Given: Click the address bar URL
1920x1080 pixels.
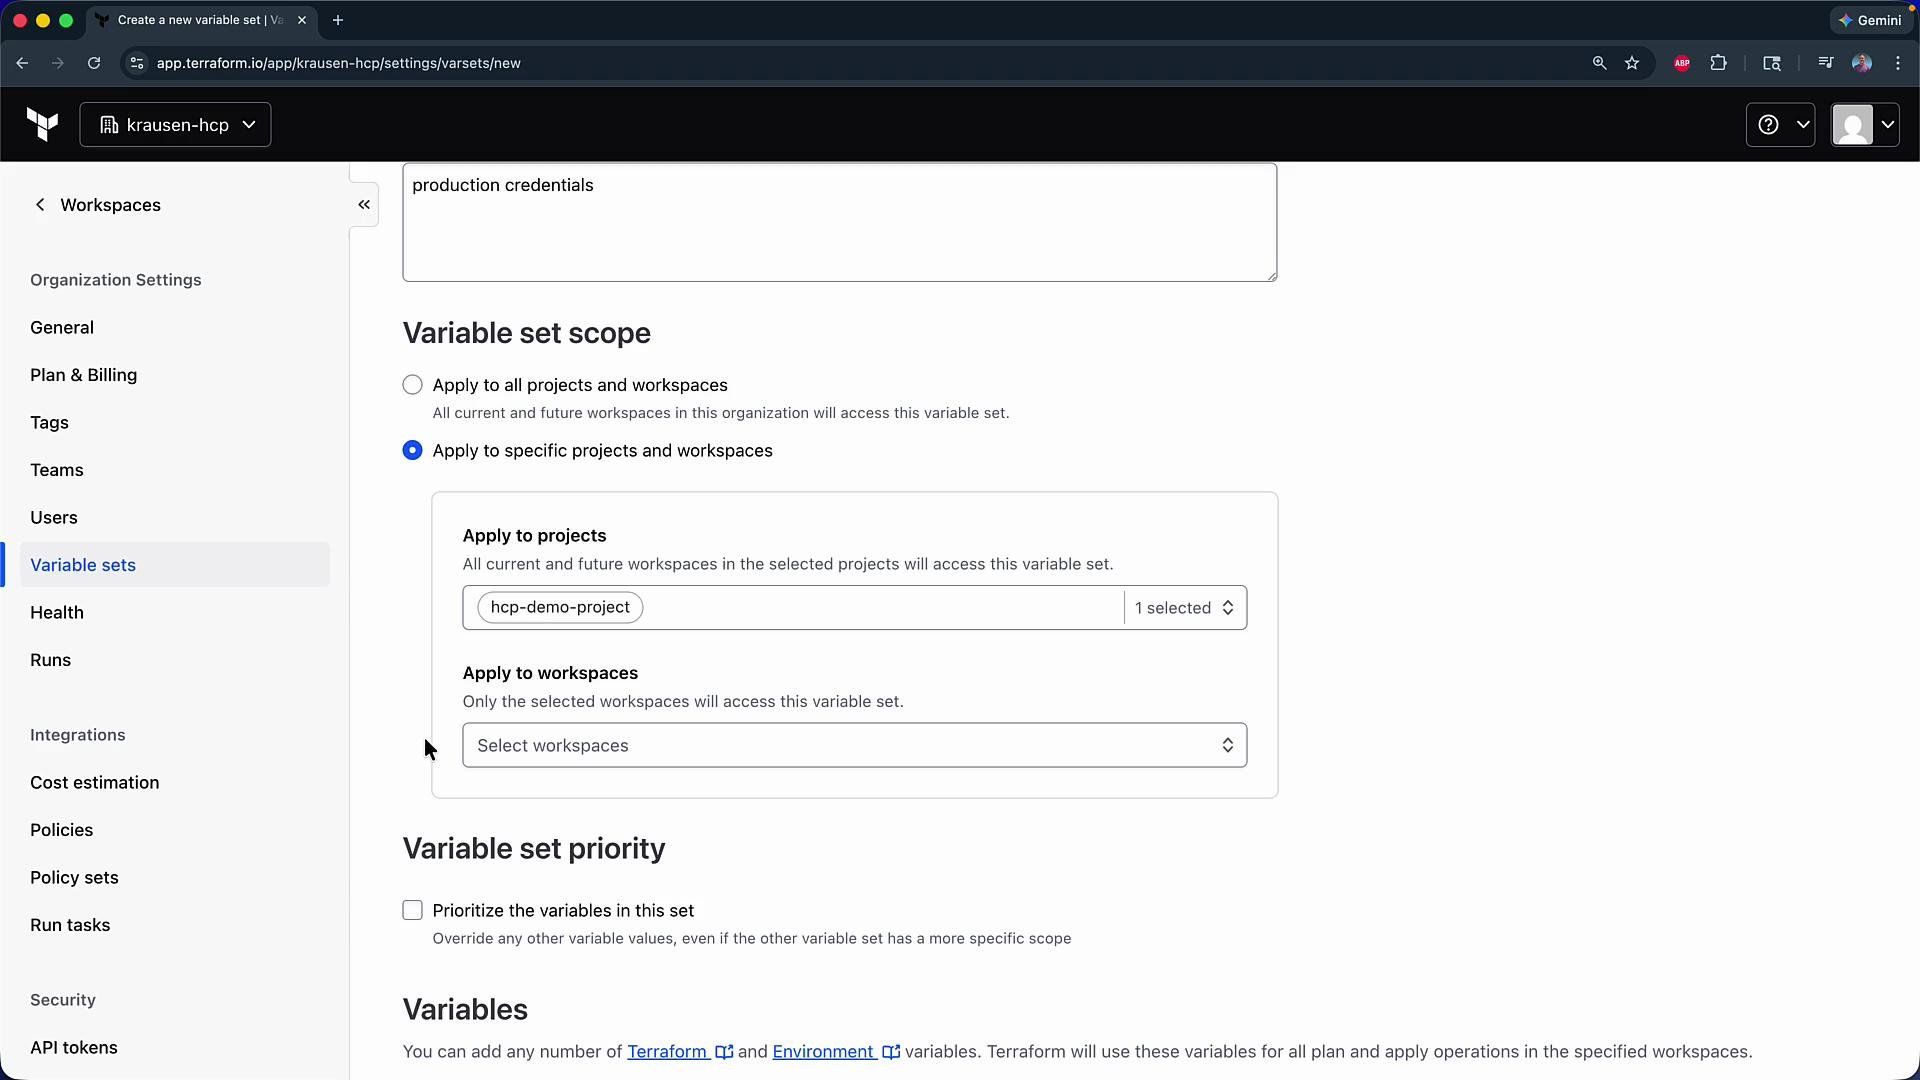Looking at the screenshot, I should tap(338, 63).
